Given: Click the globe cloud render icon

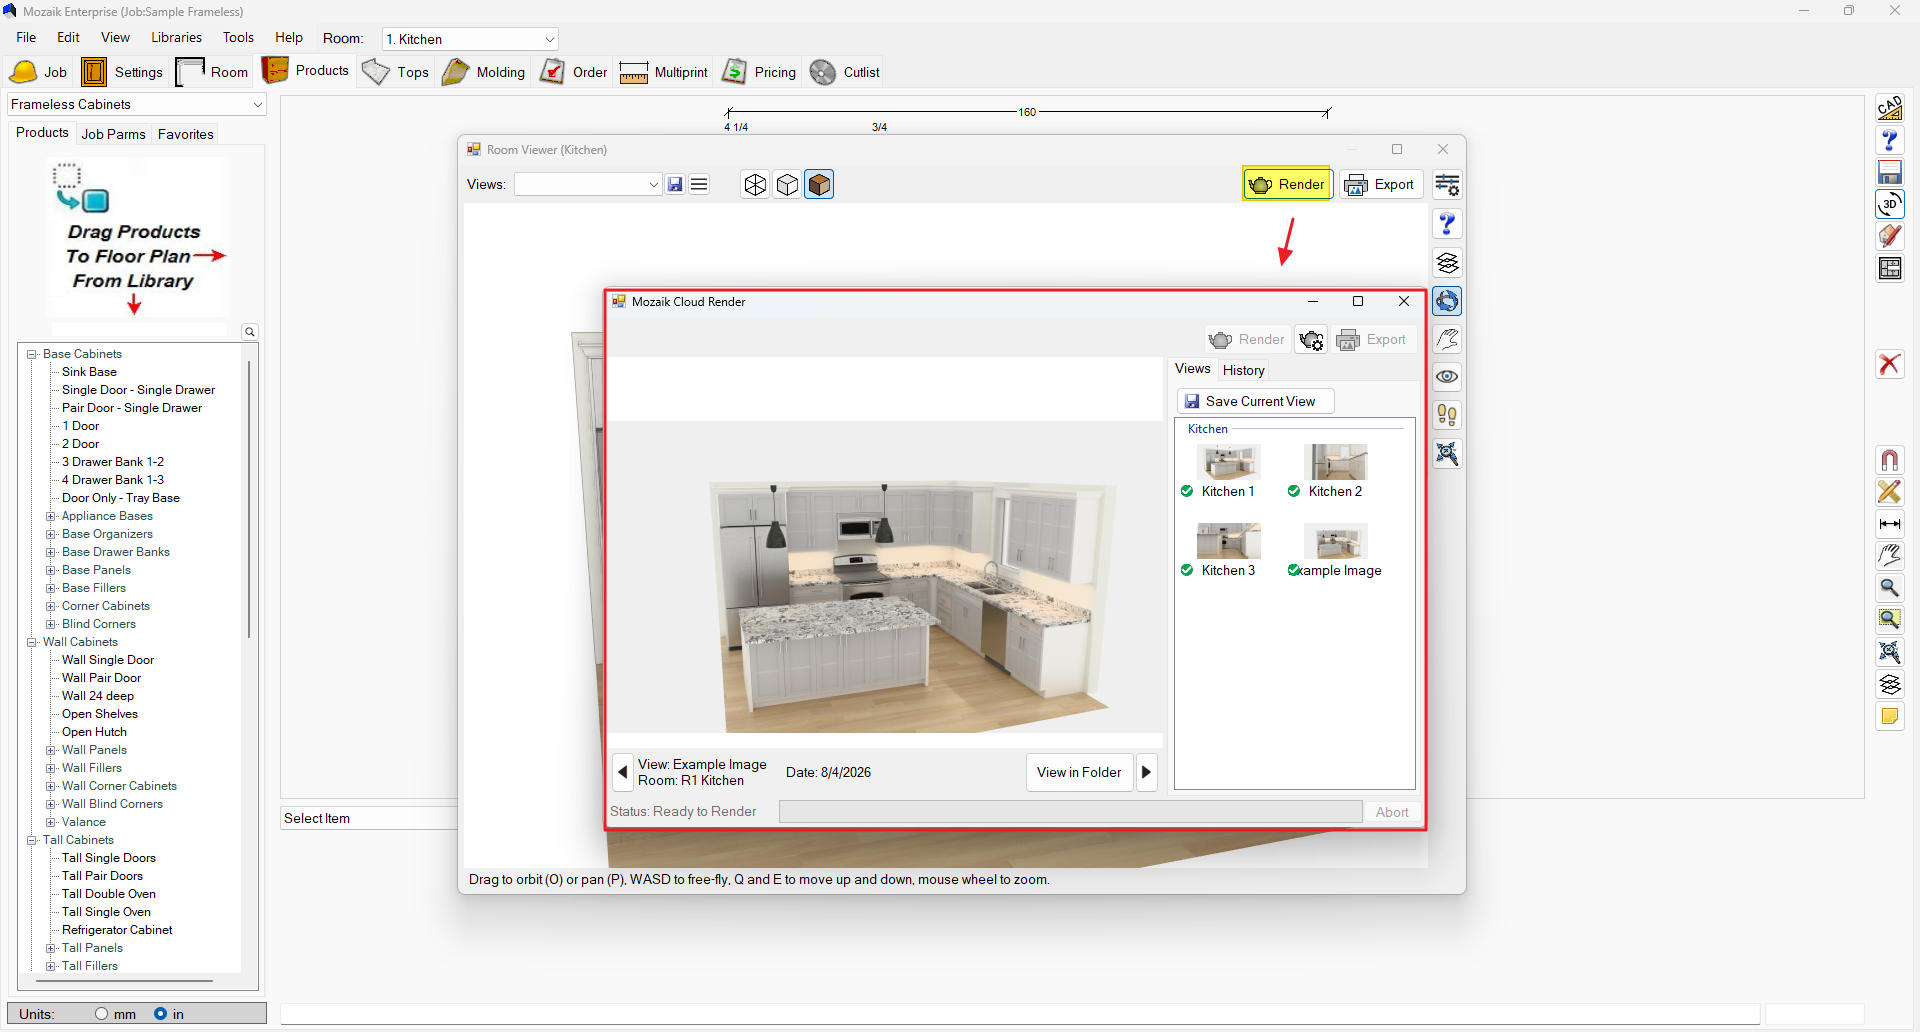Looking at the screenshot, I should tap(1447, 301).
